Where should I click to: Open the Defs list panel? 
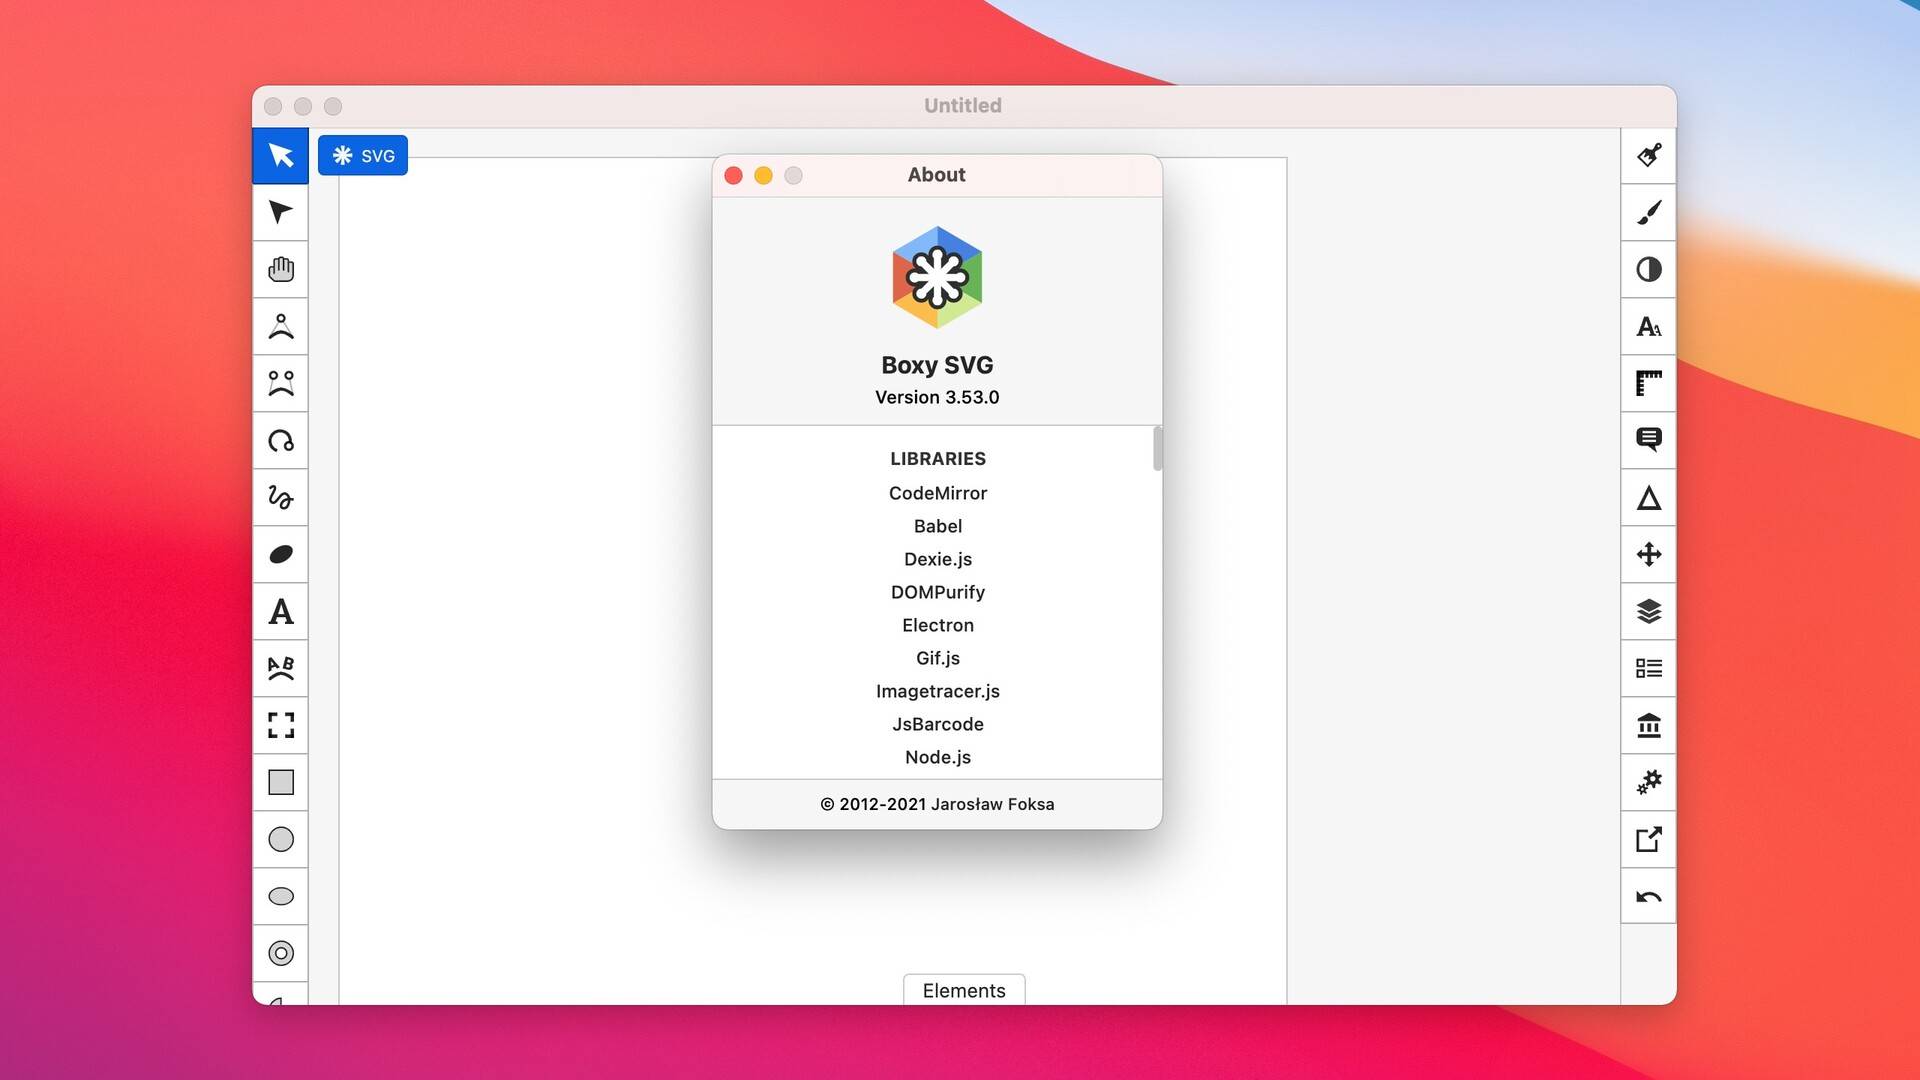1648,668
